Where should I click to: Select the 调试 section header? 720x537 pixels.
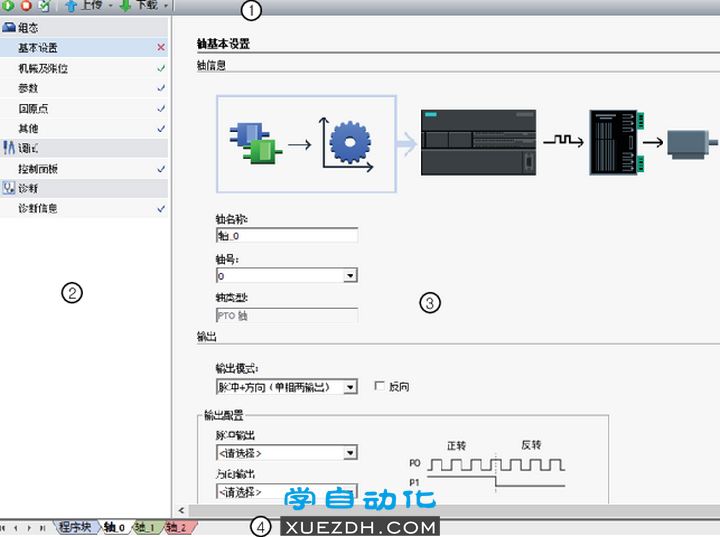point(84,148)
